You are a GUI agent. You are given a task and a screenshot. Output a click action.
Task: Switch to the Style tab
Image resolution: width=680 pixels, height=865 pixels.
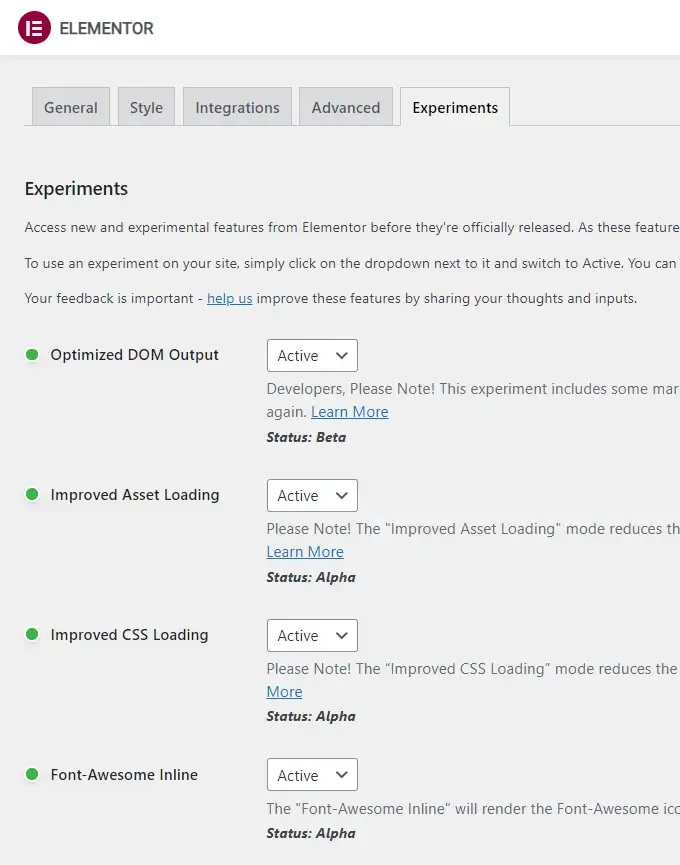click(x=146, y=106)
